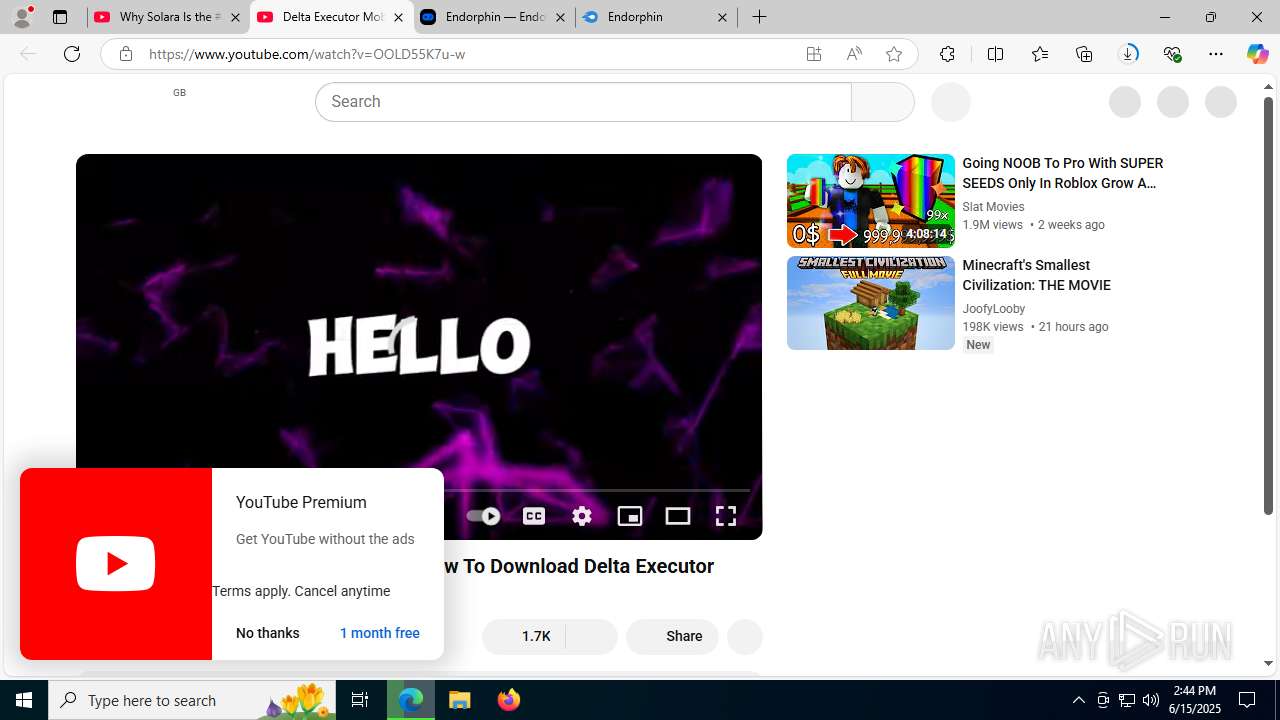Click the YouTube search field
Screen dimensions: 1280x720
[583, 102]
